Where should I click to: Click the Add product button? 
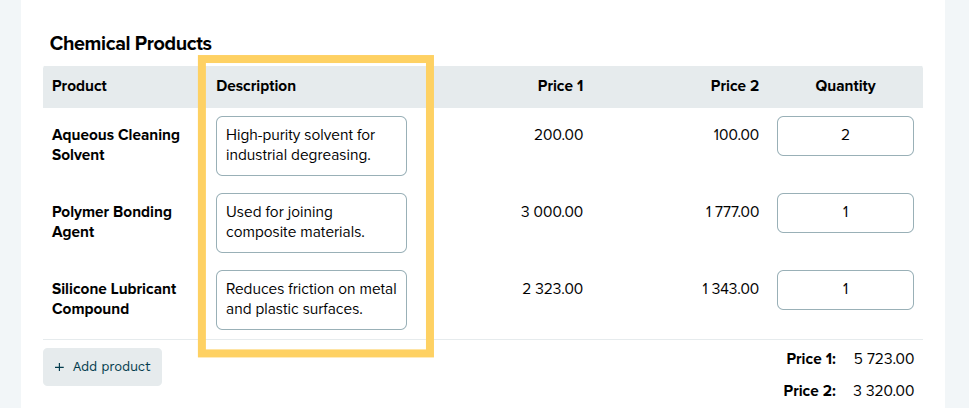coord(102,367)
